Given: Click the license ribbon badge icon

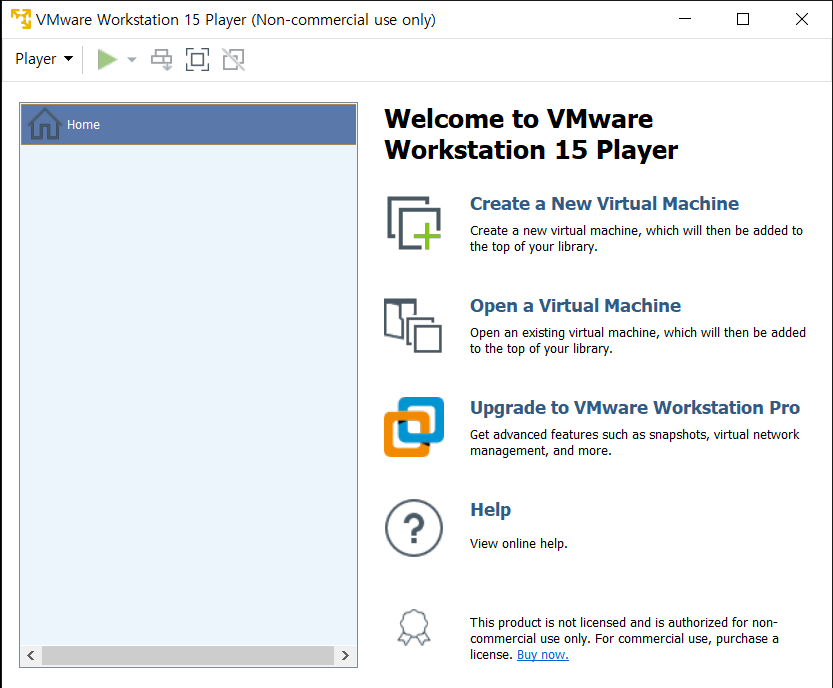Looking at the screenshot, I should tap(414, 627).
